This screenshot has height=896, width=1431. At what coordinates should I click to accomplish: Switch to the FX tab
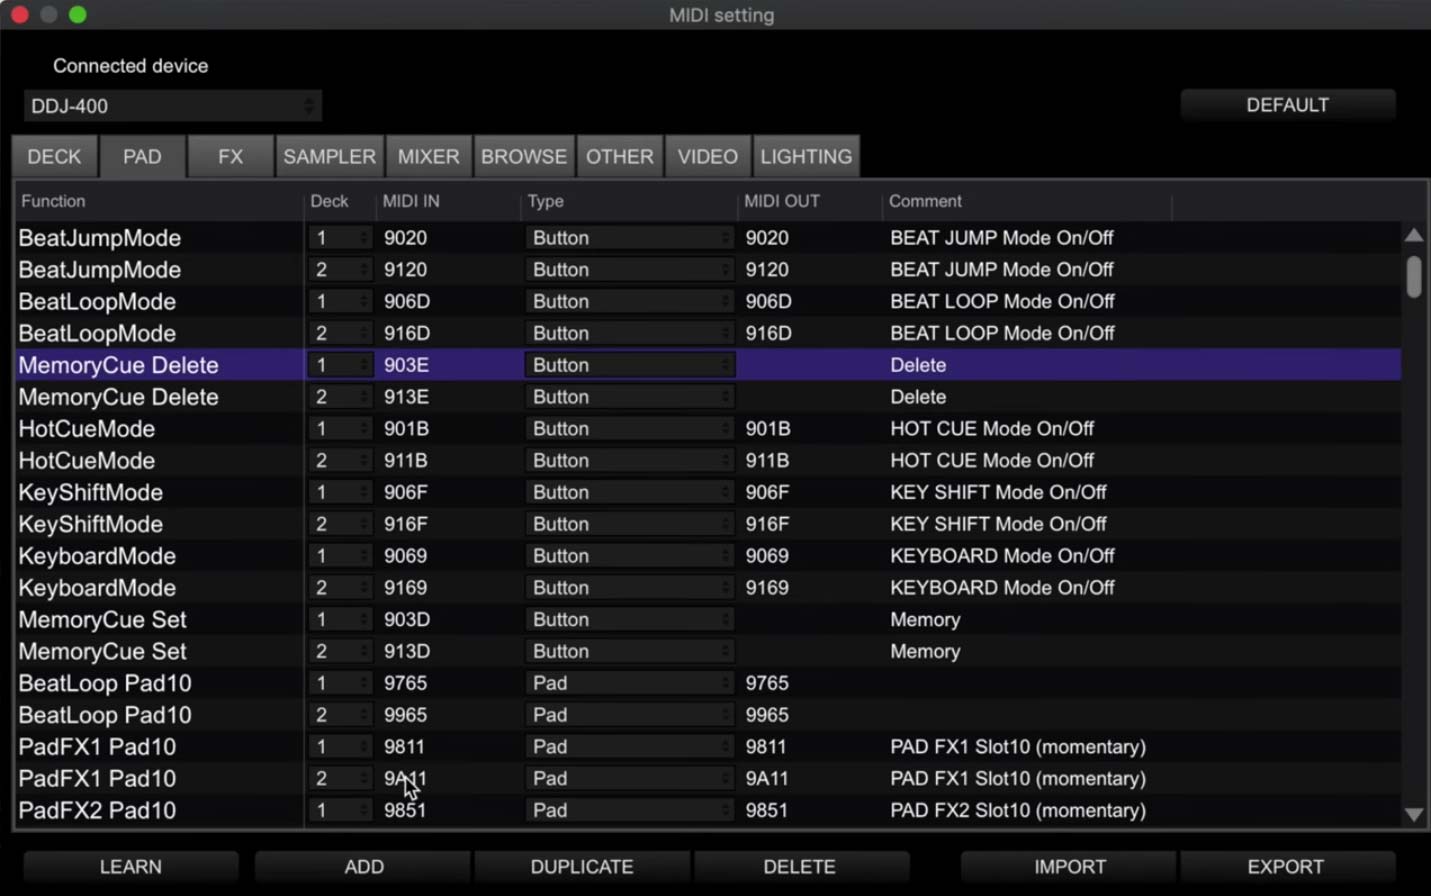pyautogui.click(x=230, y=157)
